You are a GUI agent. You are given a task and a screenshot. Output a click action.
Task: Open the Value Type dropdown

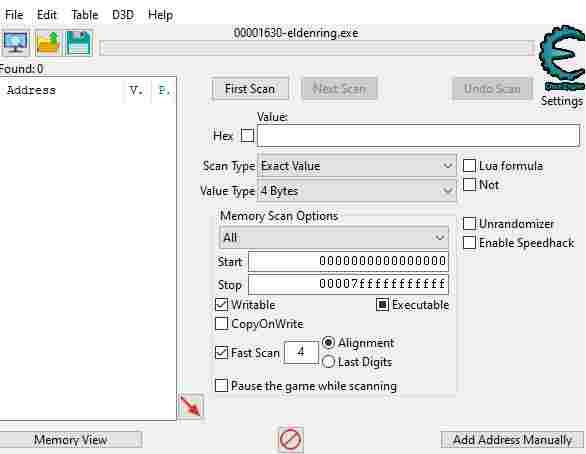[x=357, y=191]
